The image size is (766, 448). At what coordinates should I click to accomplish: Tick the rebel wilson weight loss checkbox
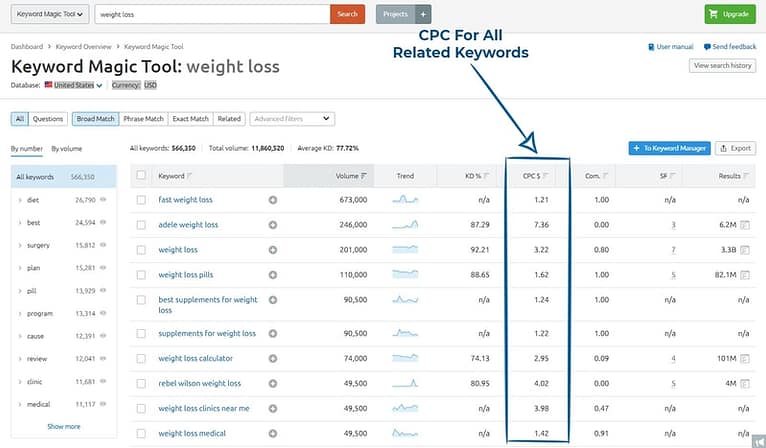tap(141, 383)
